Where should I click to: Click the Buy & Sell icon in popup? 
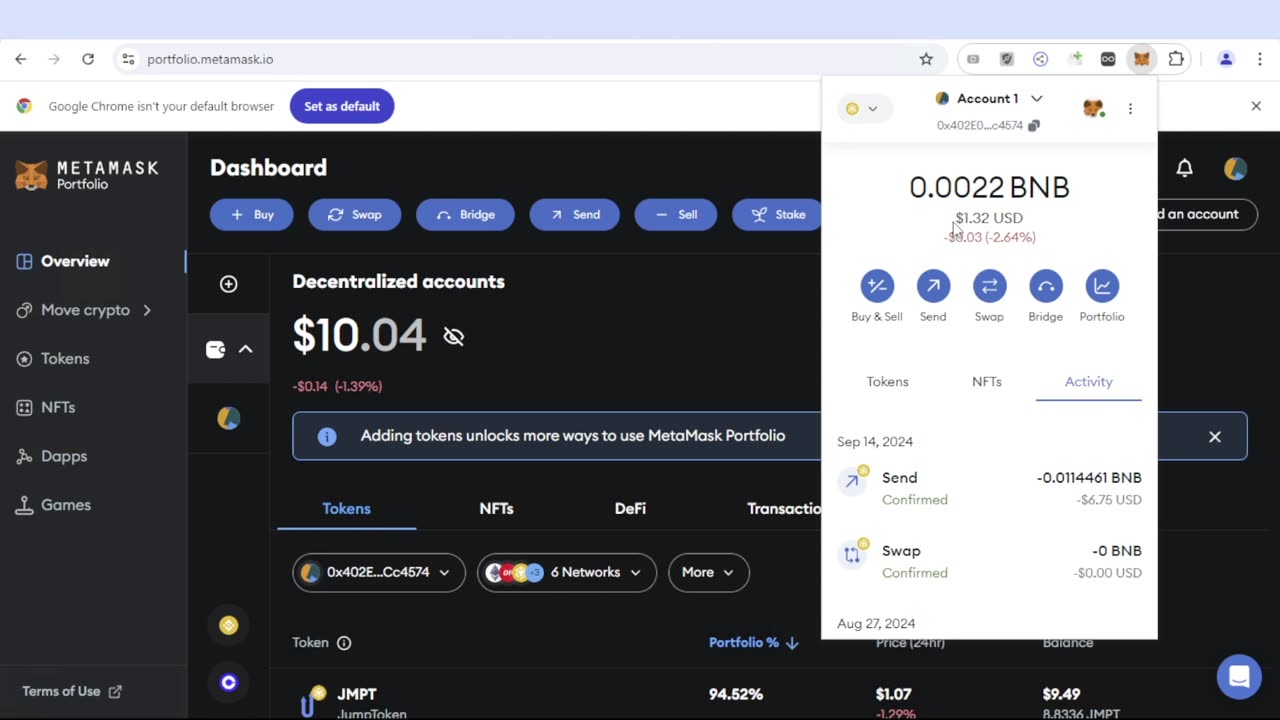(x=877, y=286)
